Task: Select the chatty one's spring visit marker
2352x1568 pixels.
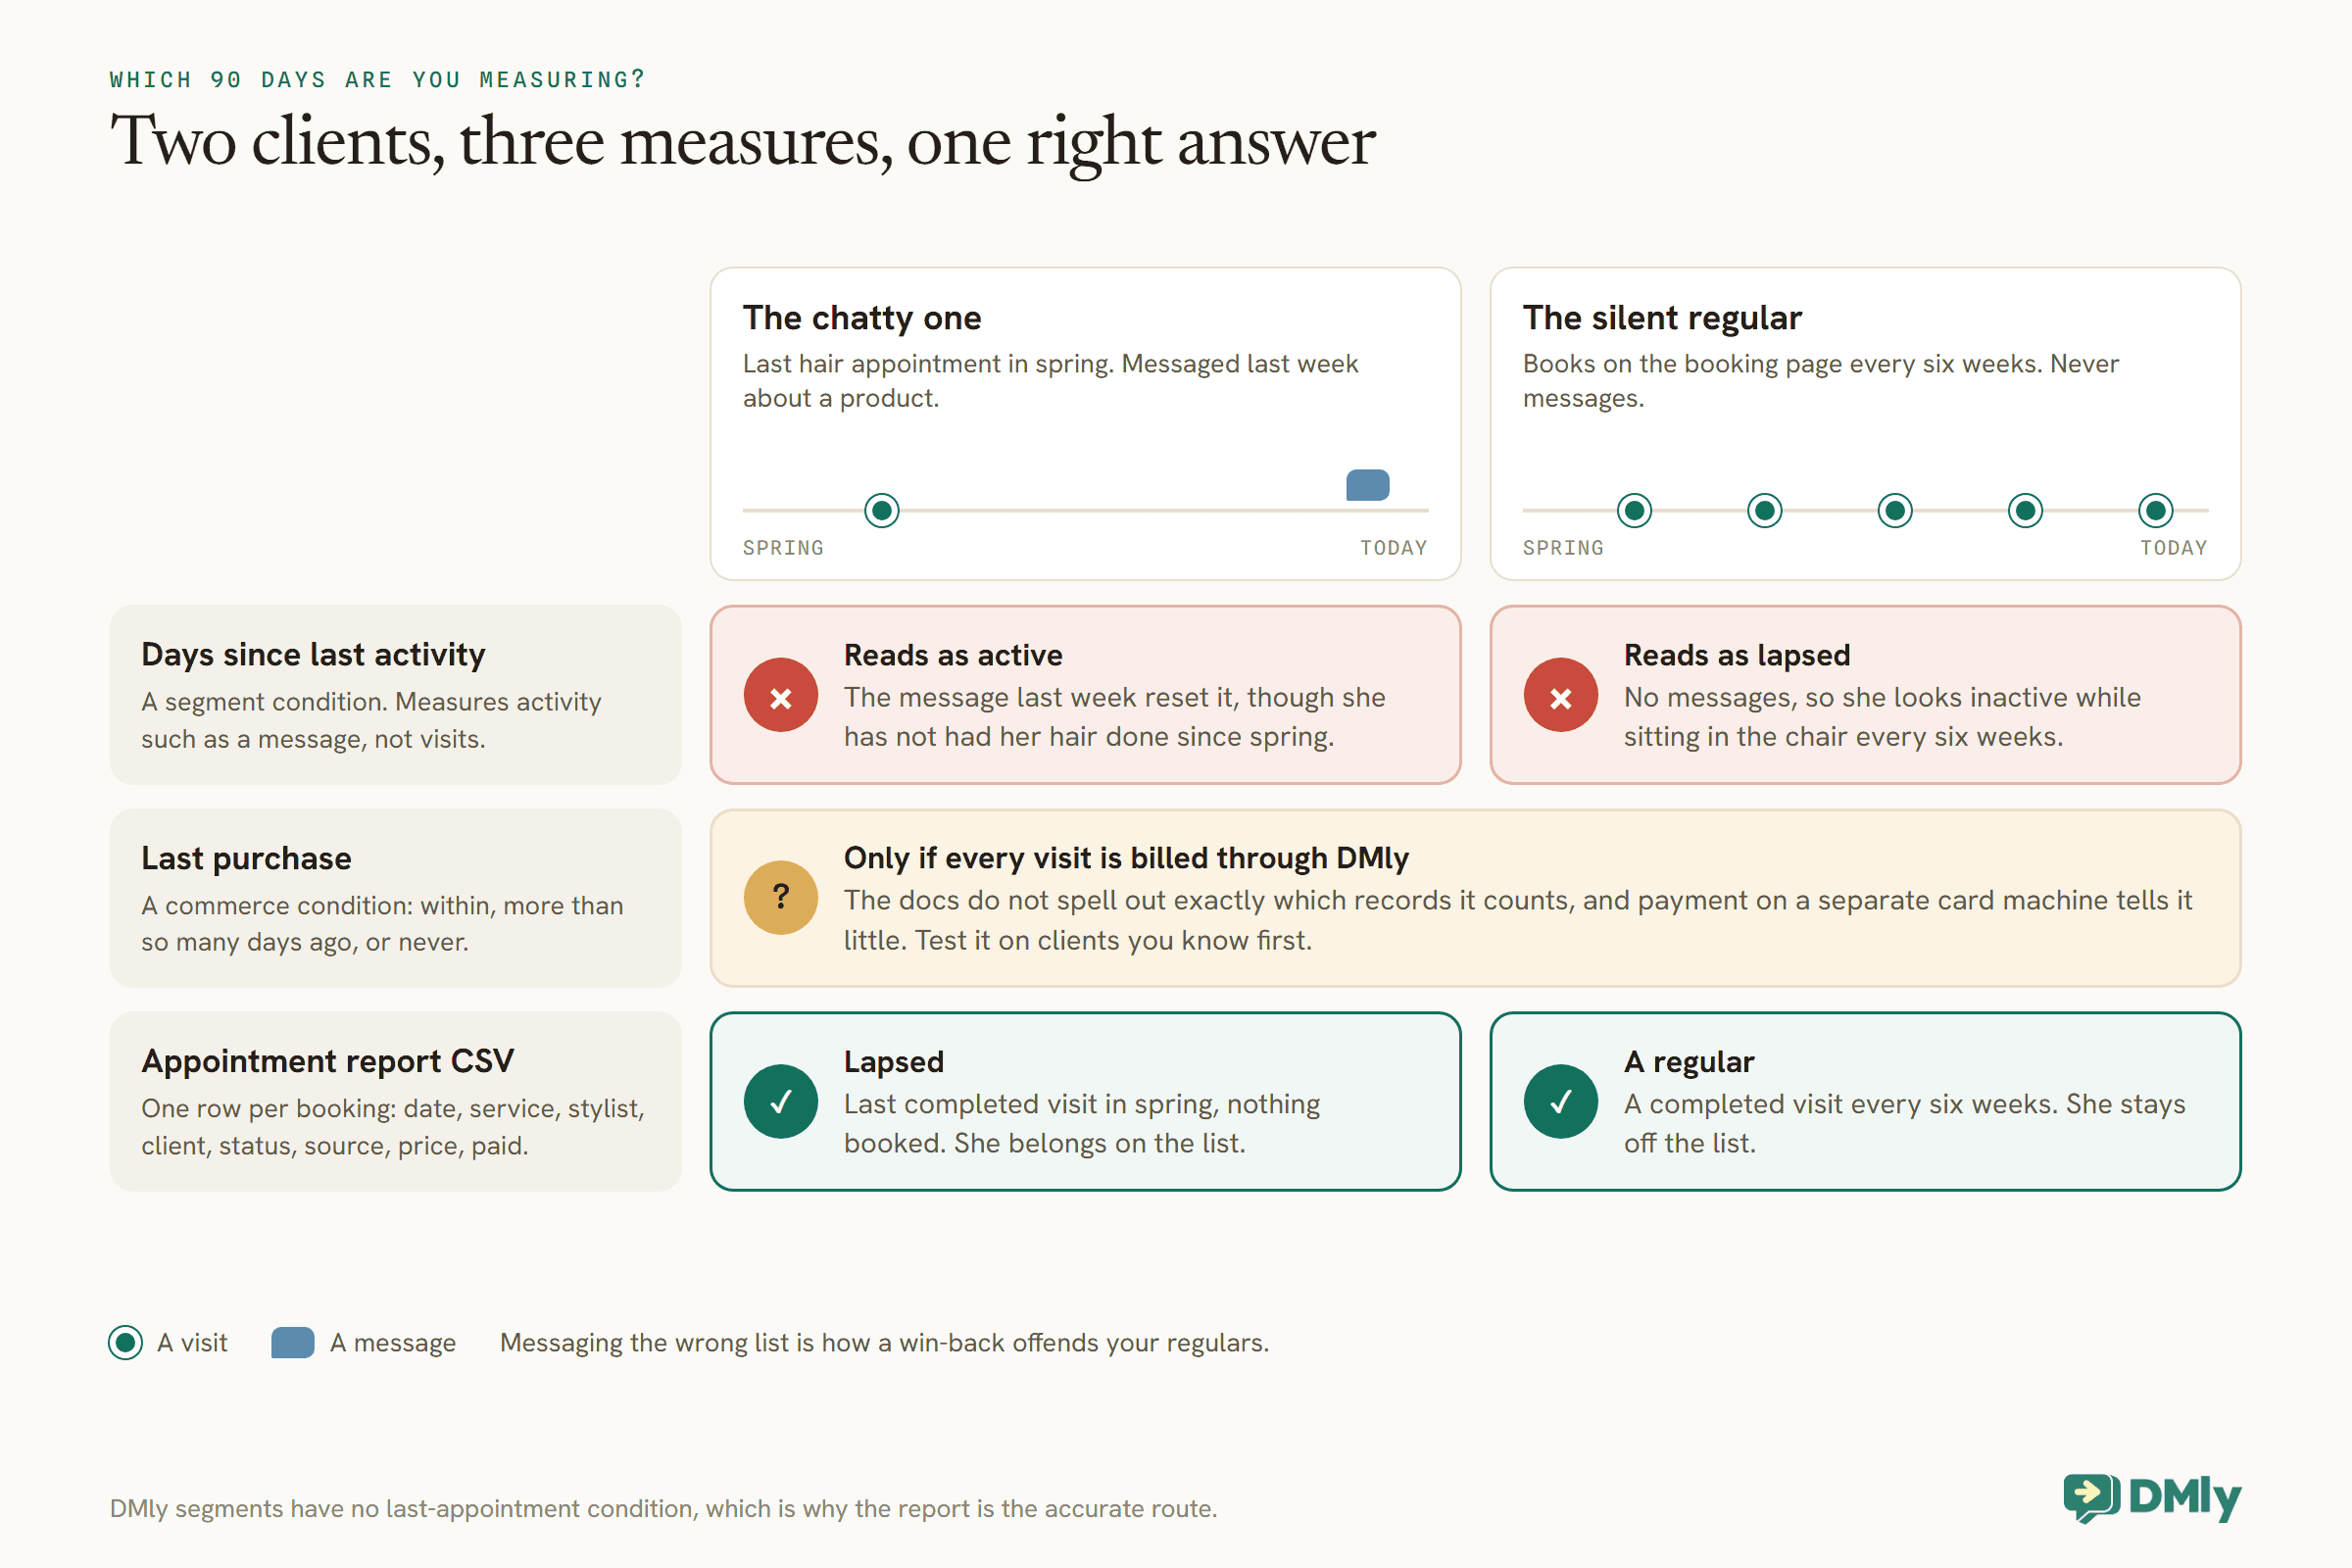Action: (882, 511)
